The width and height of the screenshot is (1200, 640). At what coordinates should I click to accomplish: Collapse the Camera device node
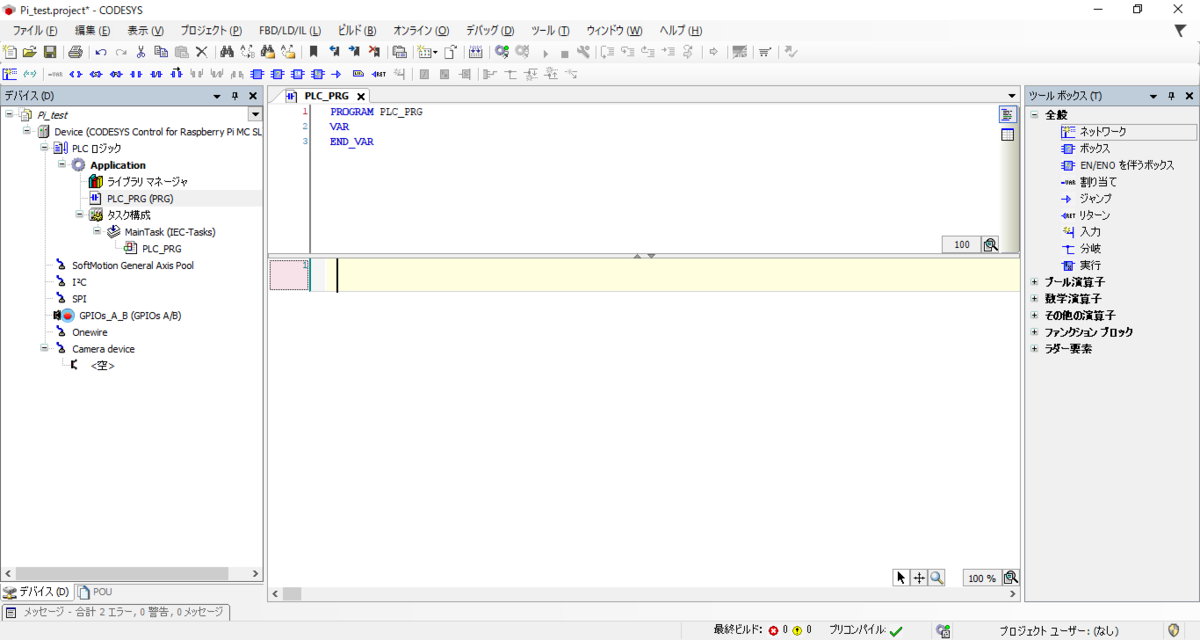[x=44, y=348]
